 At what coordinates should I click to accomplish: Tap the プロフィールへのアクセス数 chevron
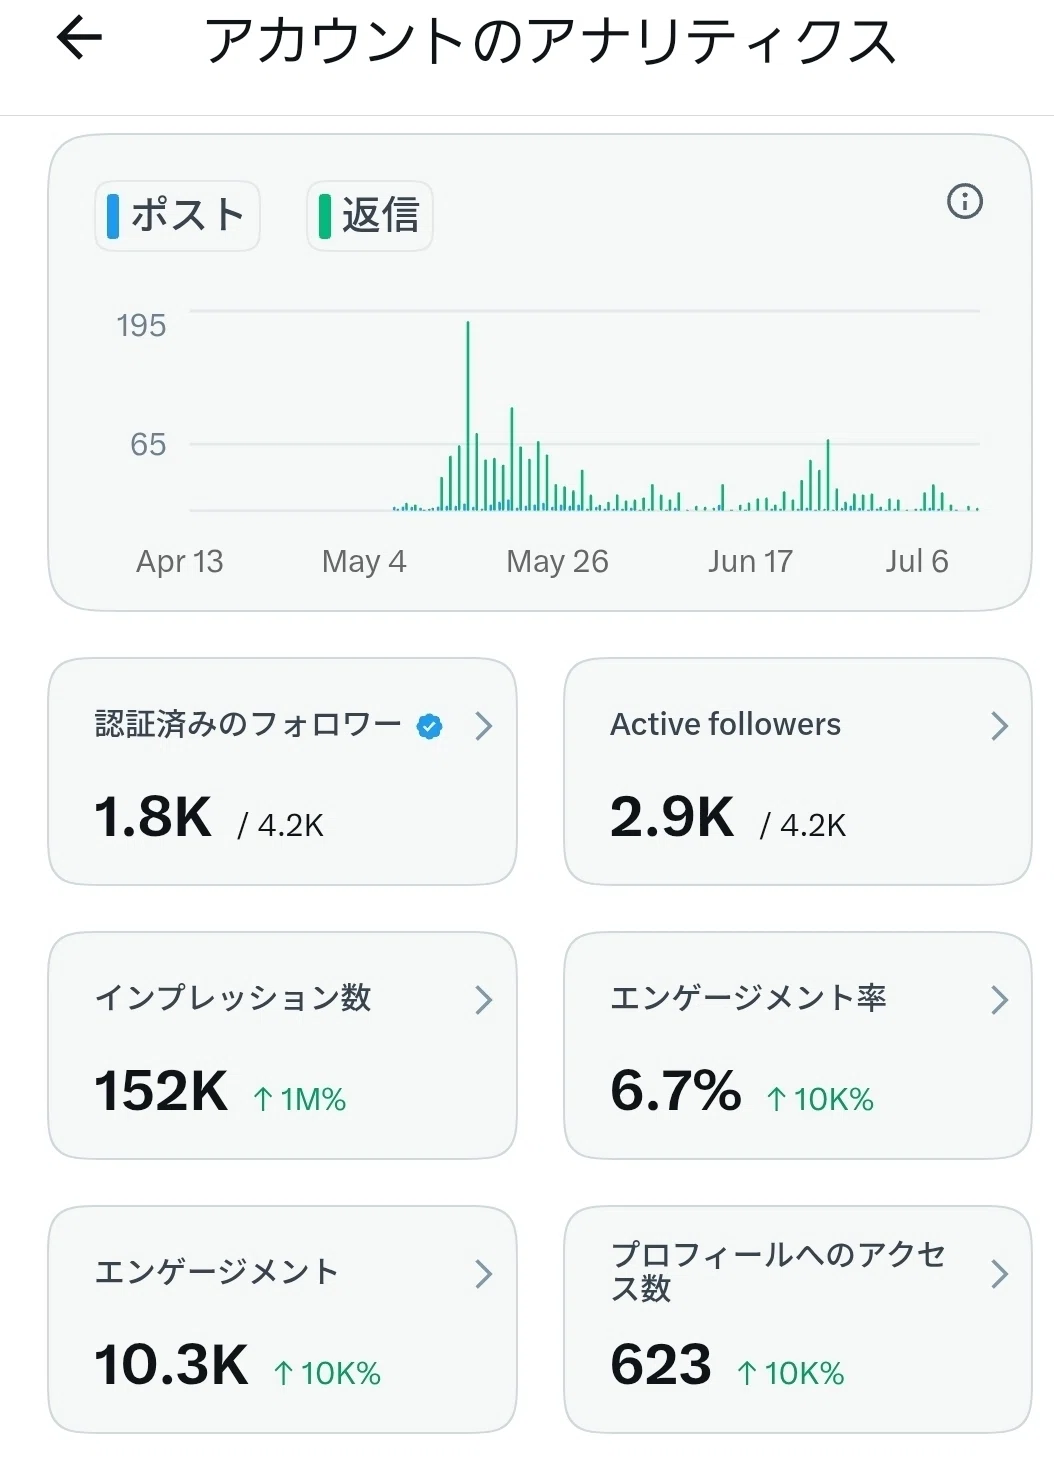tap(999, 1274)
